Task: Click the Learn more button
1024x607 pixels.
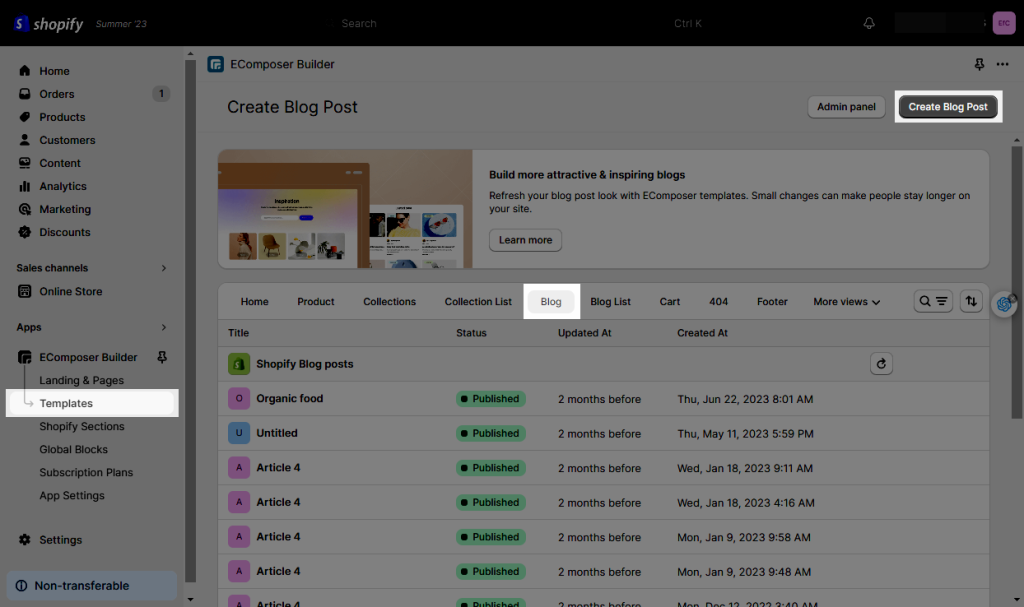Action: click(x=526, y=240)
